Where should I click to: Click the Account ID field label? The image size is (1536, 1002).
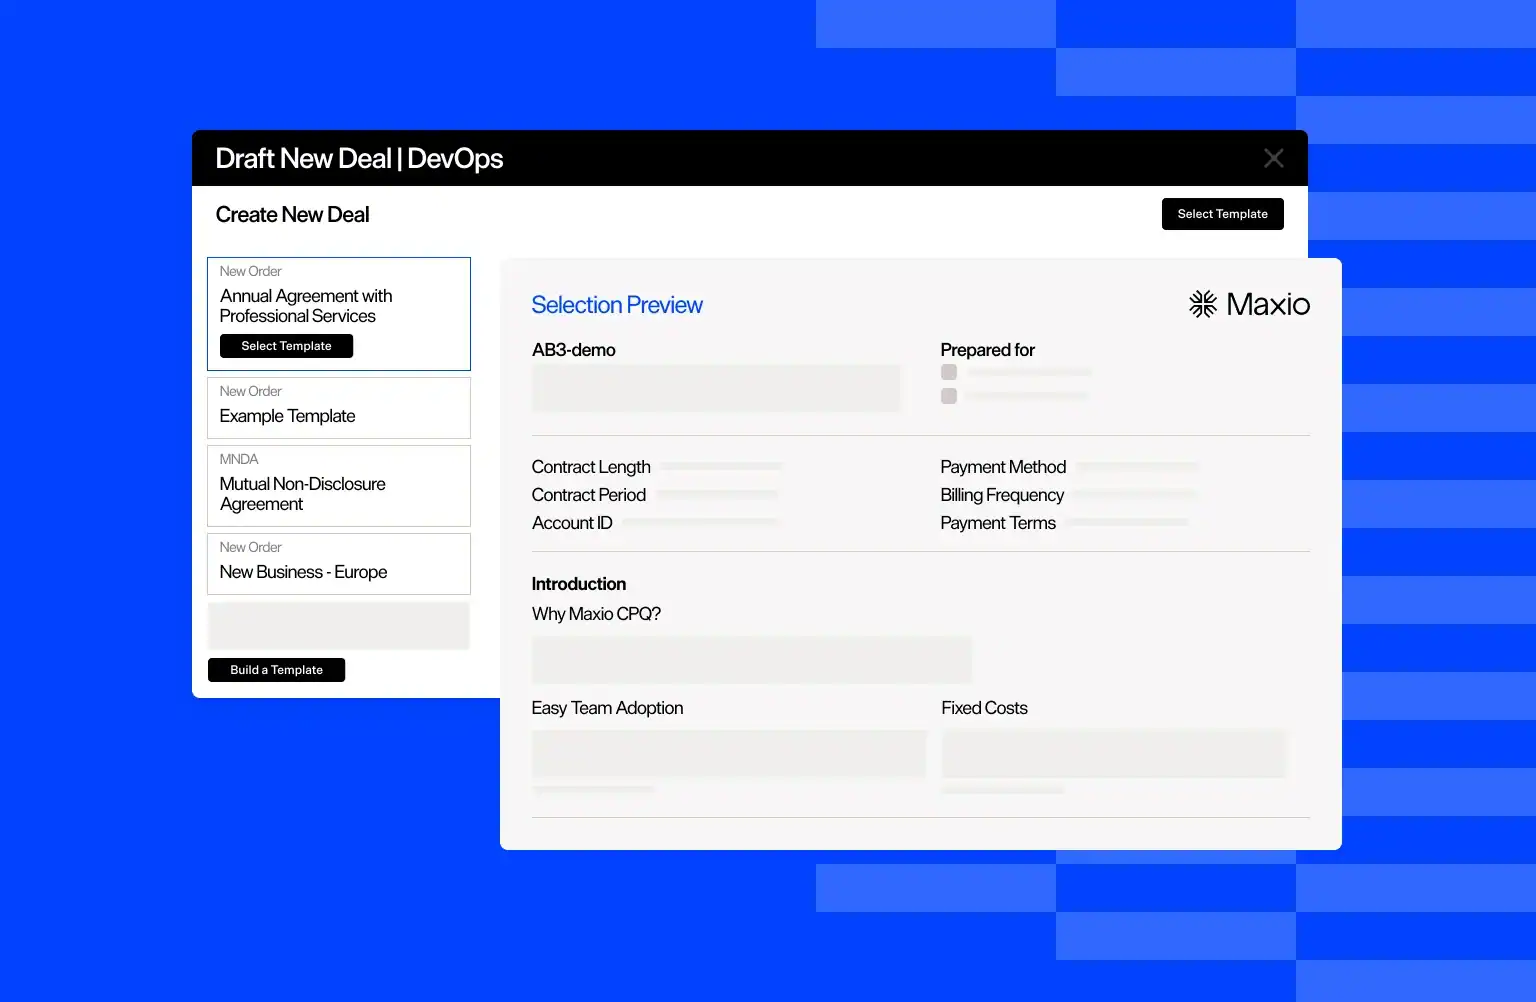572,523
